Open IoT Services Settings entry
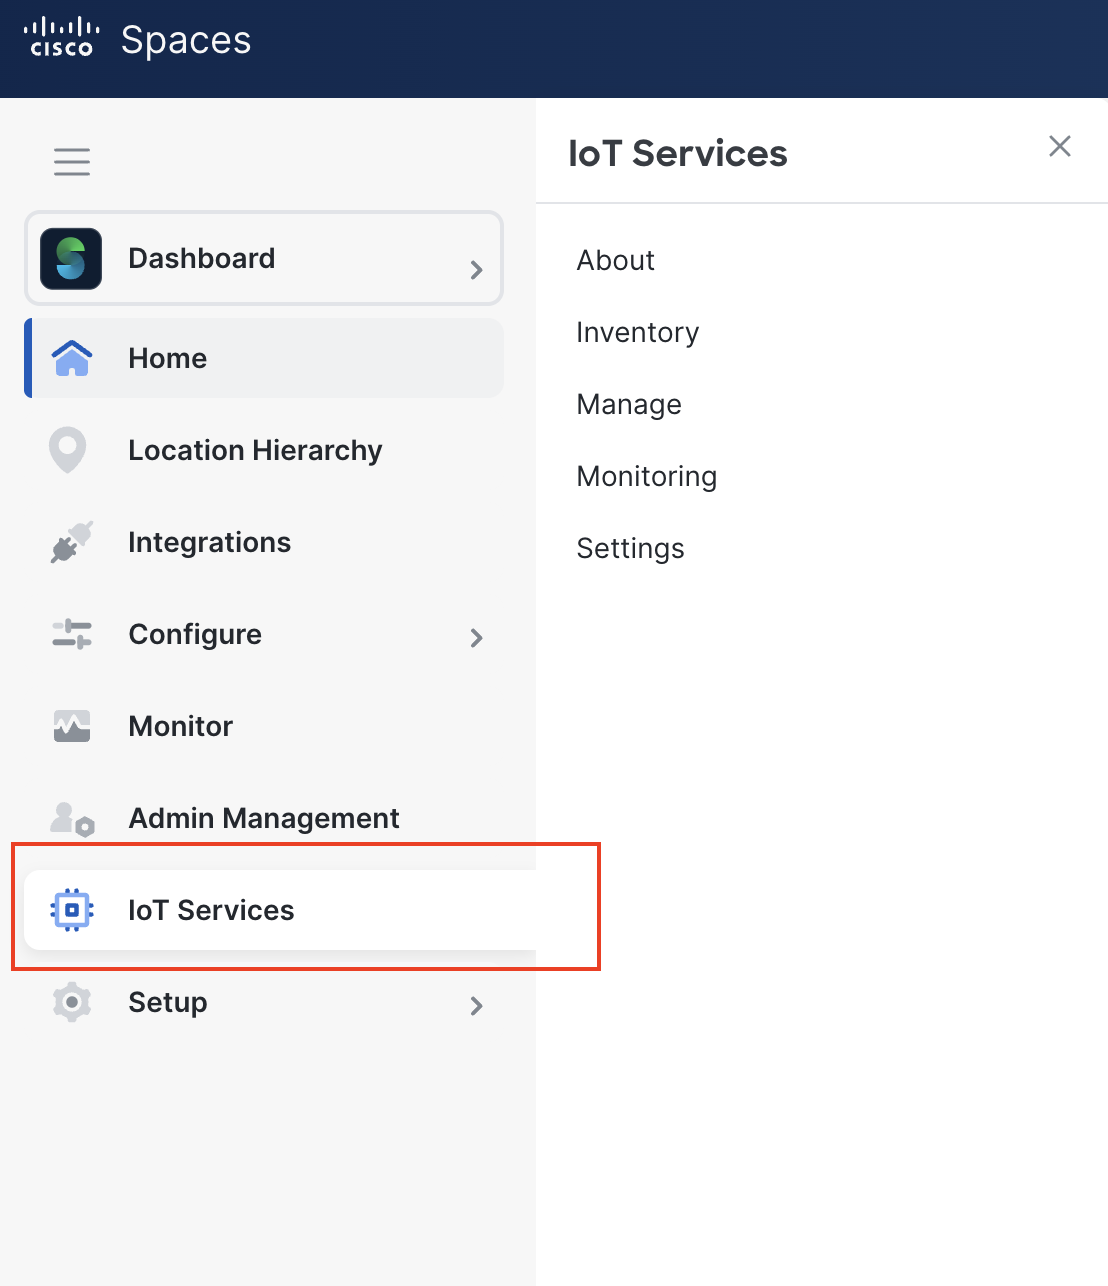This screenshot has width=1108, height=1286. point(630,549)
